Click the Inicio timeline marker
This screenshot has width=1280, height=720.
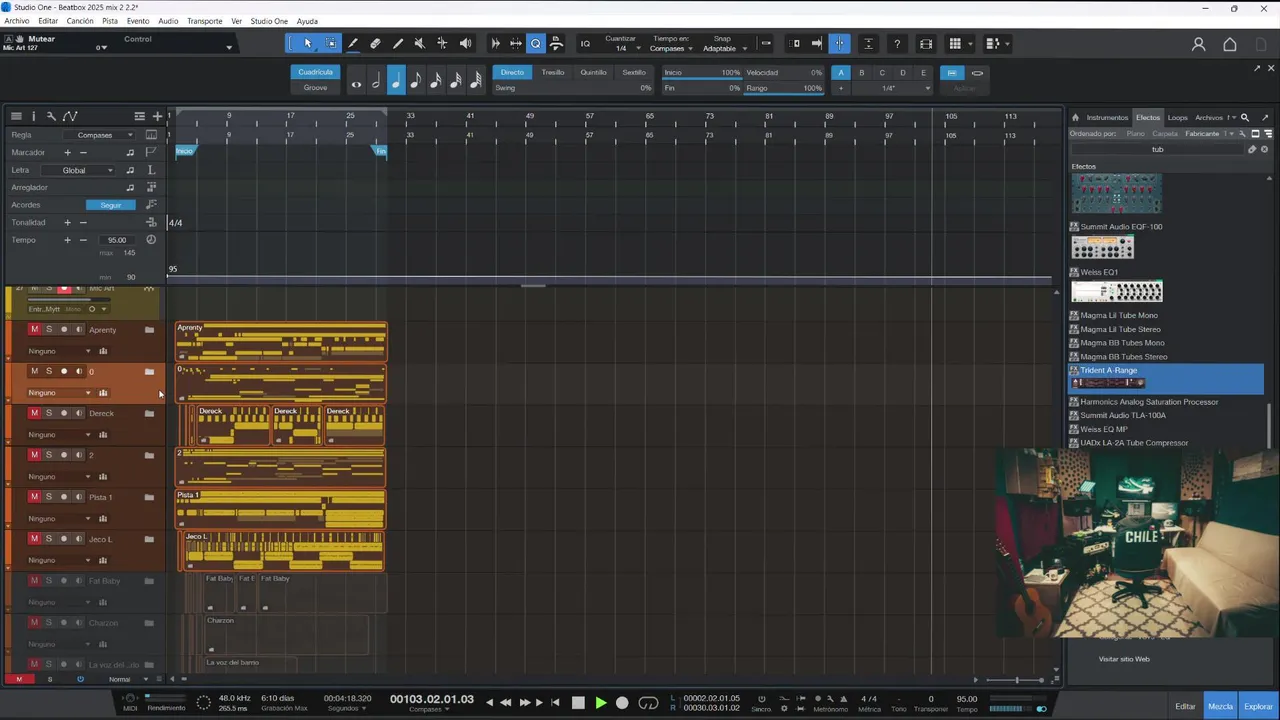pos(185,151)
